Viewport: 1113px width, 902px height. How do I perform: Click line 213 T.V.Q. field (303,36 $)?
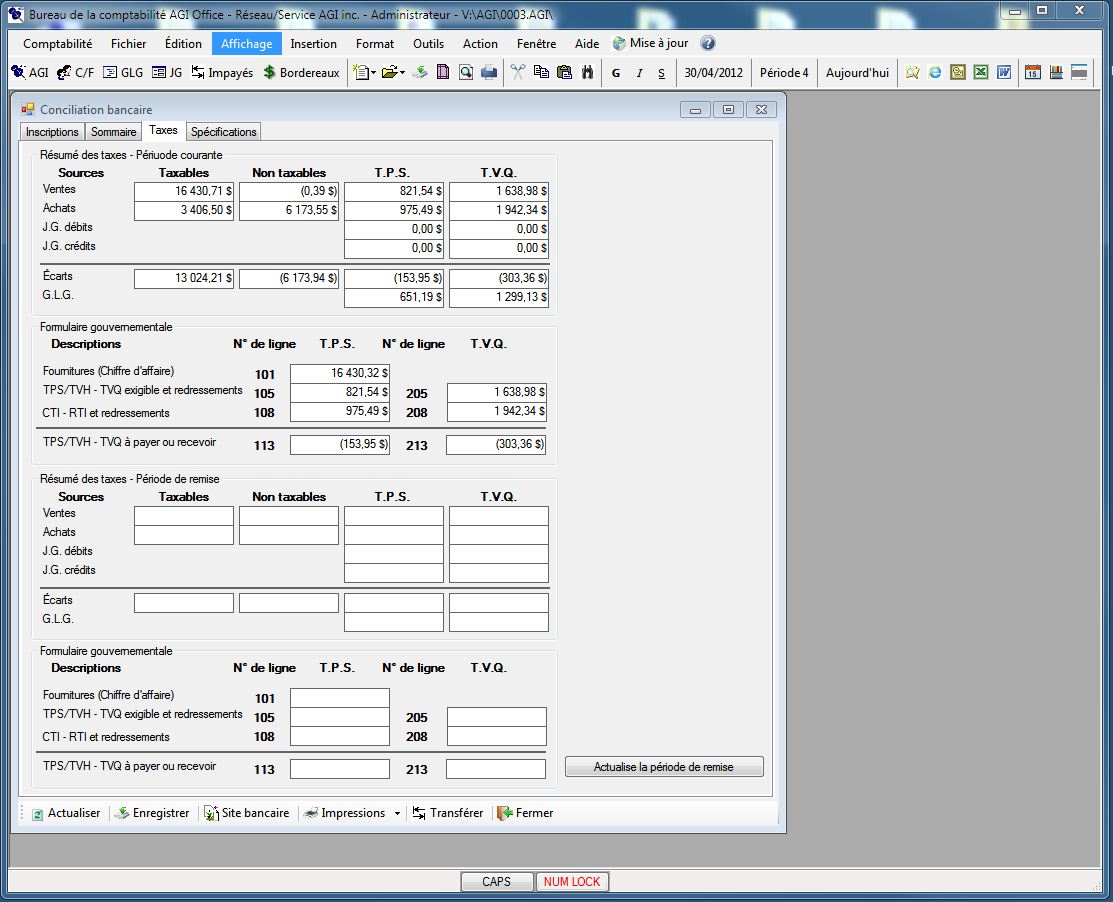(x=496, y=445)
